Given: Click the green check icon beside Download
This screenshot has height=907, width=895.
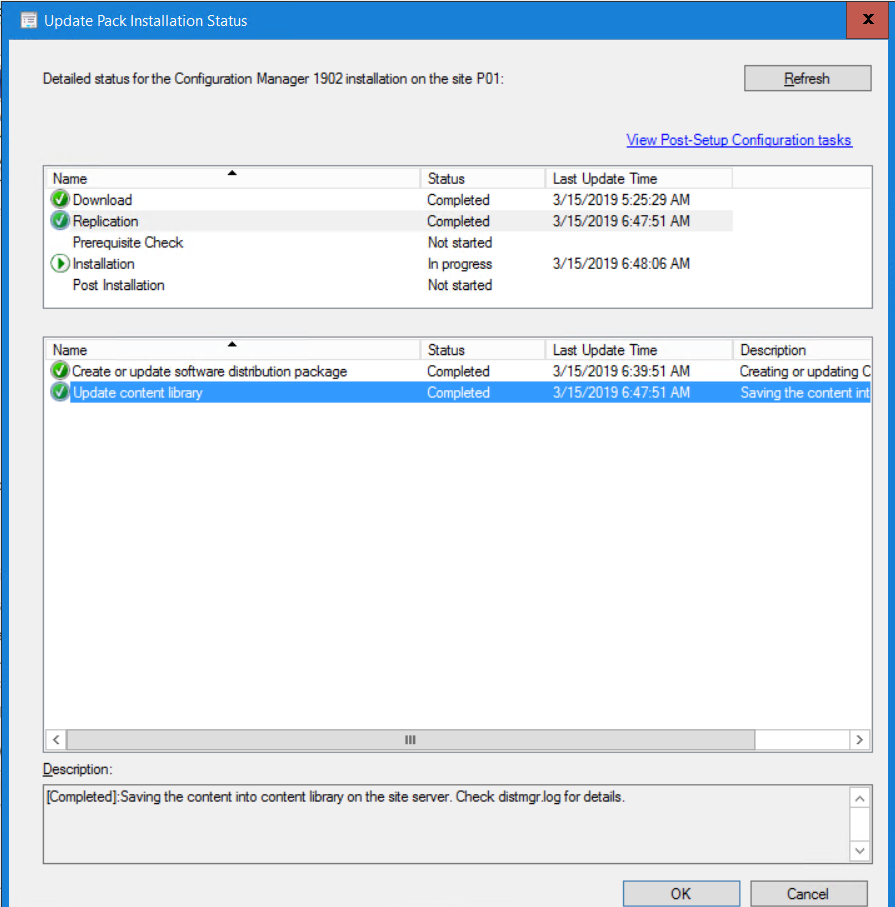Looking at the screenshot, I should pyautogui.click(x=60, y=199).
